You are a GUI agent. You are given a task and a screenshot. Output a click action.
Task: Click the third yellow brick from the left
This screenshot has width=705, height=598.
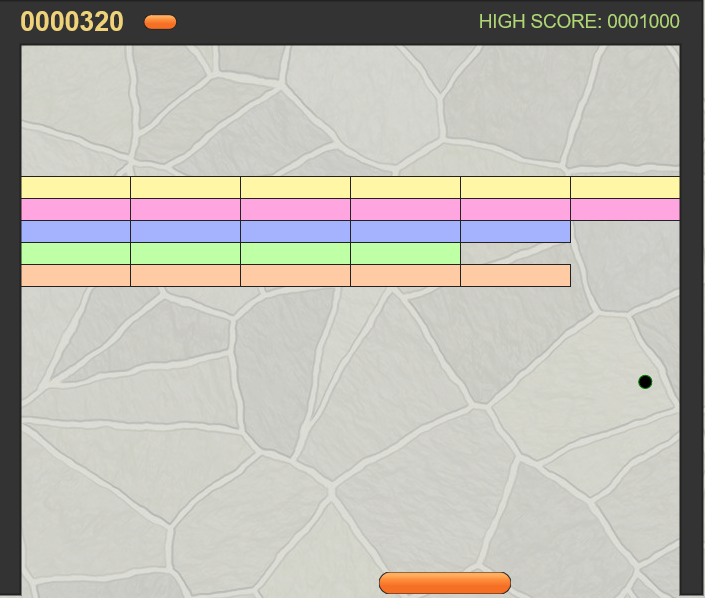pos(295,188)
